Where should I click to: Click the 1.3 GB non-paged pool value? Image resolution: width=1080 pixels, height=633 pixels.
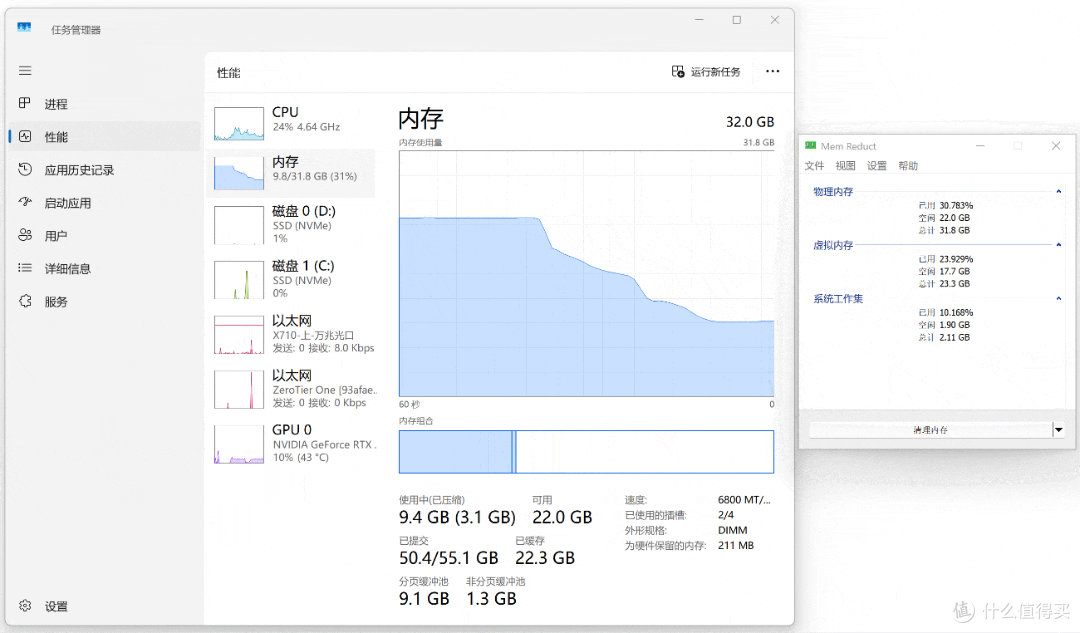point(491,599)
